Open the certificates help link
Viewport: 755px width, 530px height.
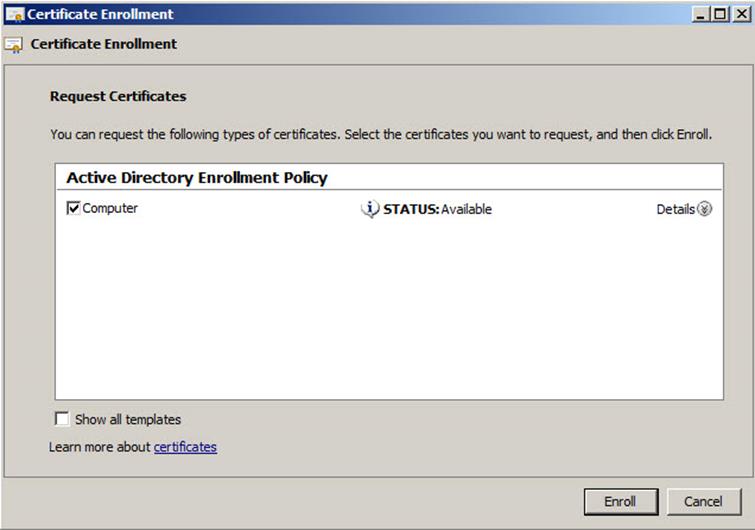tap(185, 447)
